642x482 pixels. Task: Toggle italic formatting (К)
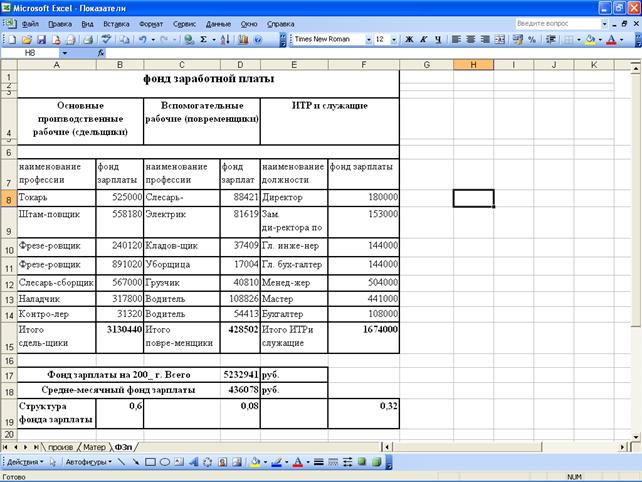pyautogui.click(x=424, y=40)
